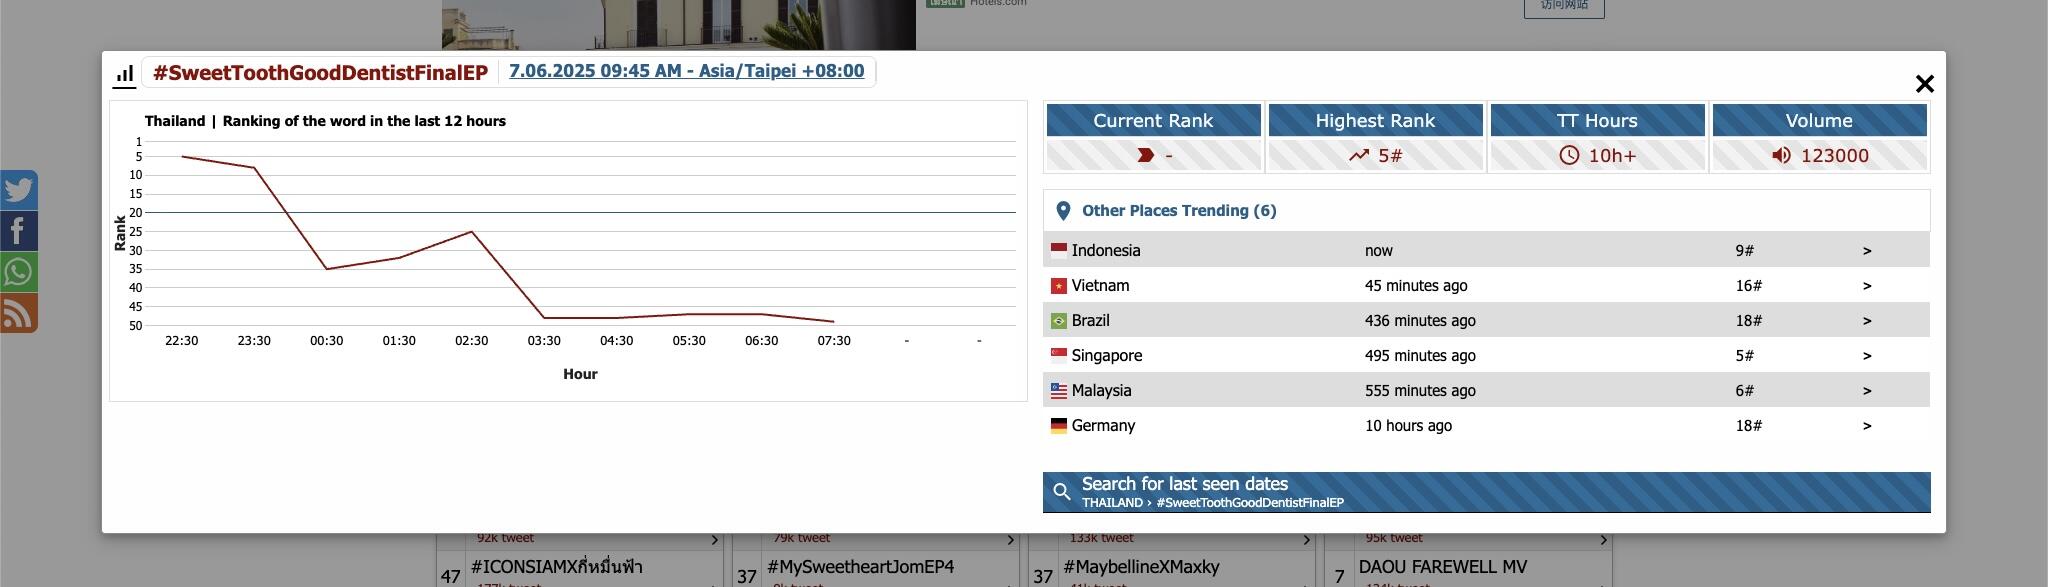The width and height of the screenshot is (2048, 587).
Task: Click the #SweetToothGoodDentistFinalEP hashtag title
Action: pos(320,73)
